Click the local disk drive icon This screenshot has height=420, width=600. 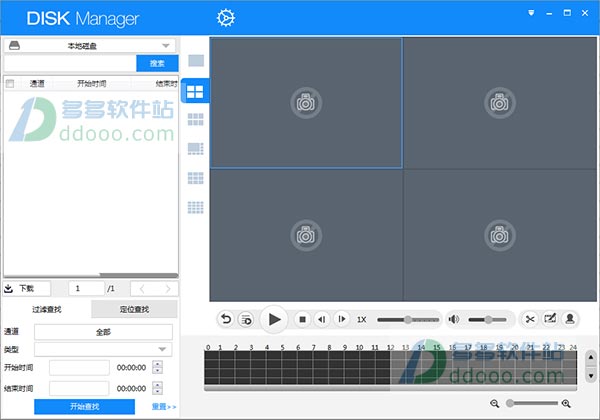pos(15,46)
